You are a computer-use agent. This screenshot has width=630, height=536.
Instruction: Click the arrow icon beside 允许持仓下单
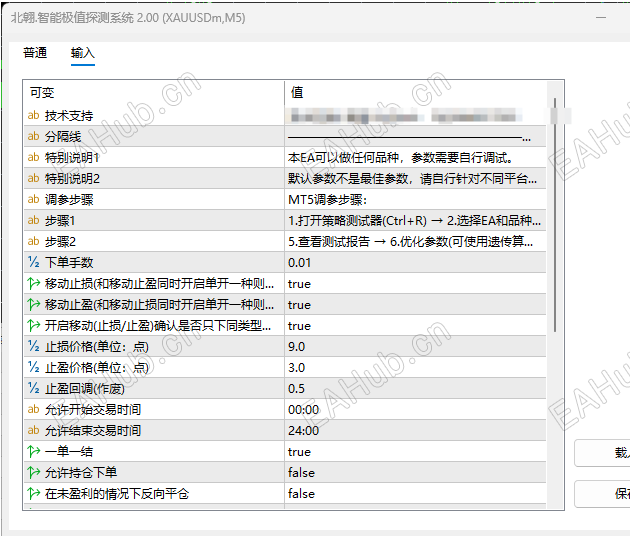(x=34, y=472)
